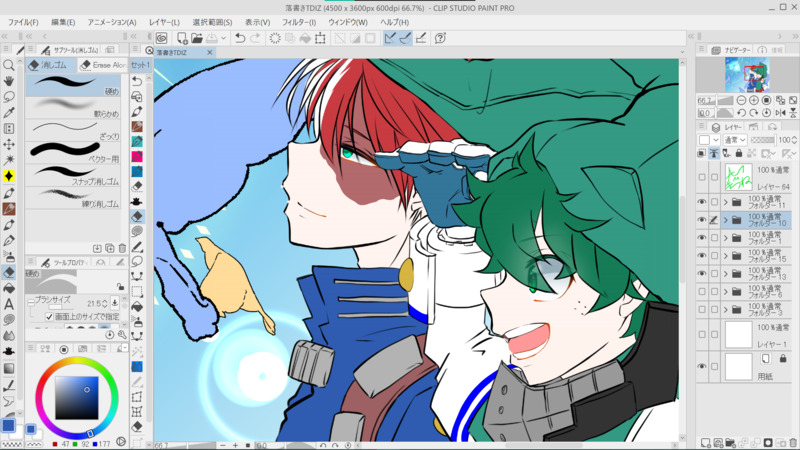Click the hue ring of color wheel

(77, 362)
